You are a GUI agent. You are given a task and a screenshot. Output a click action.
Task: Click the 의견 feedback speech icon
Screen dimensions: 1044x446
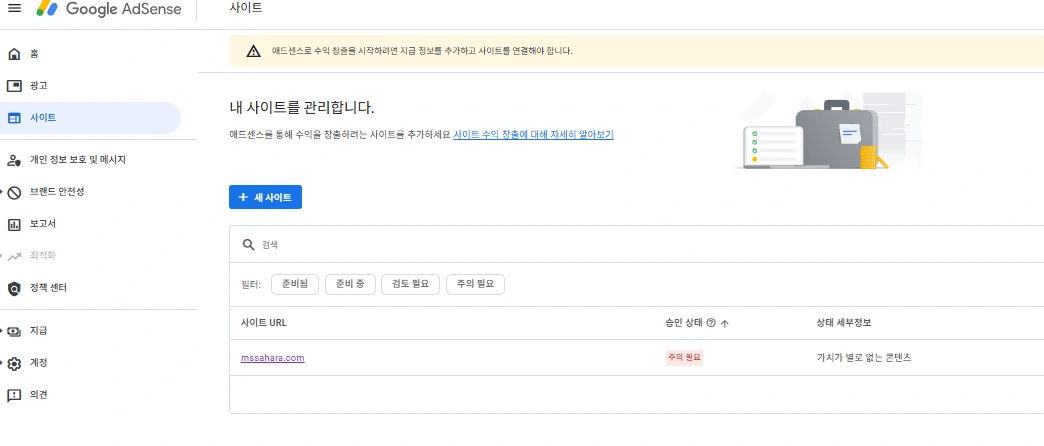(14, 395)
